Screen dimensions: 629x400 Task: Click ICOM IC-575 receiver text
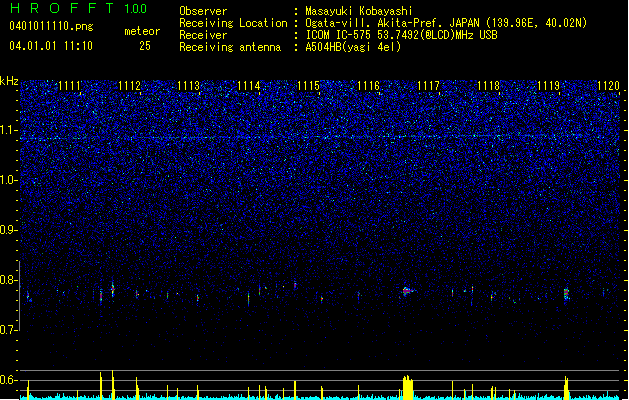point(401,35)
